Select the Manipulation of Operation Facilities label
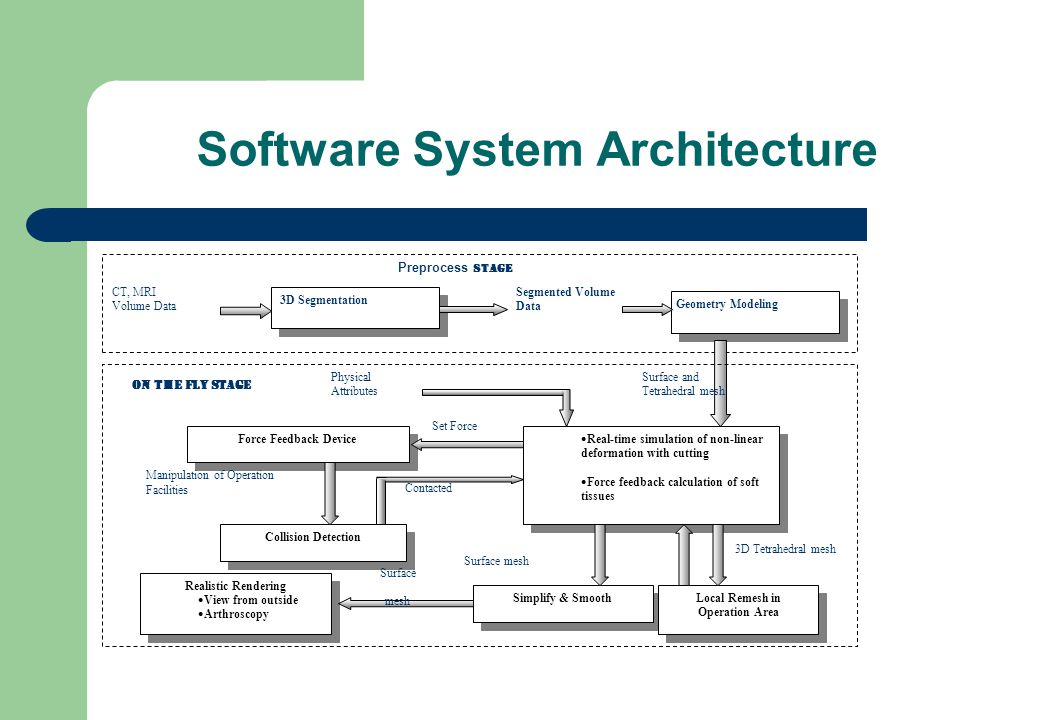The width and height of the screenshot is (1040, 720). [x=210, y=482]
